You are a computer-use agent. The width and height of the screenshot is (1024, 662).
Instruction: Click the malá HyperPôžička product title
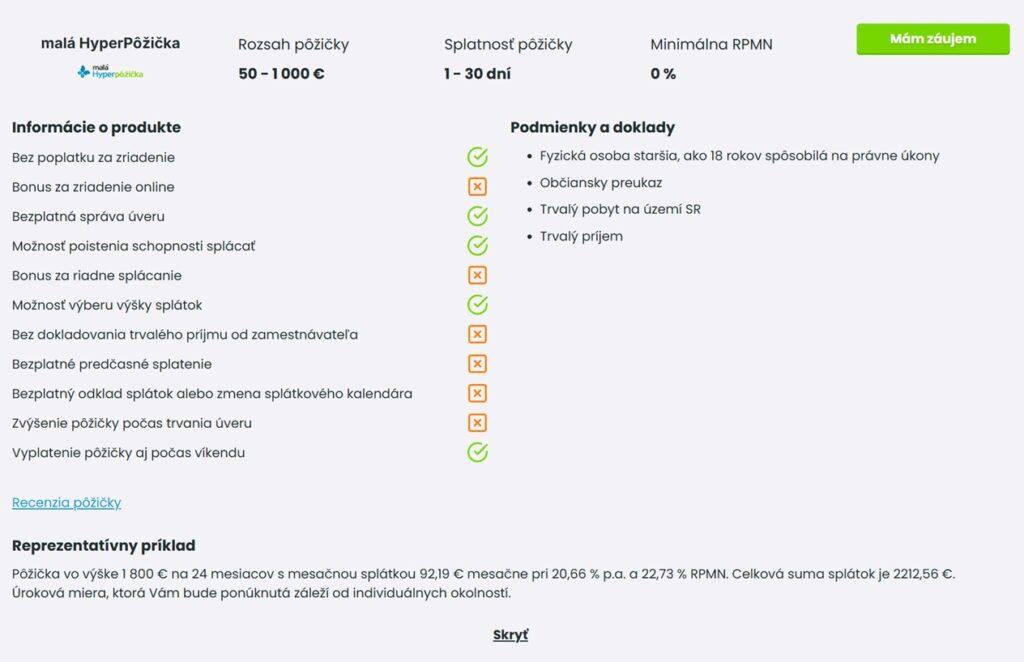pos(110,44)
